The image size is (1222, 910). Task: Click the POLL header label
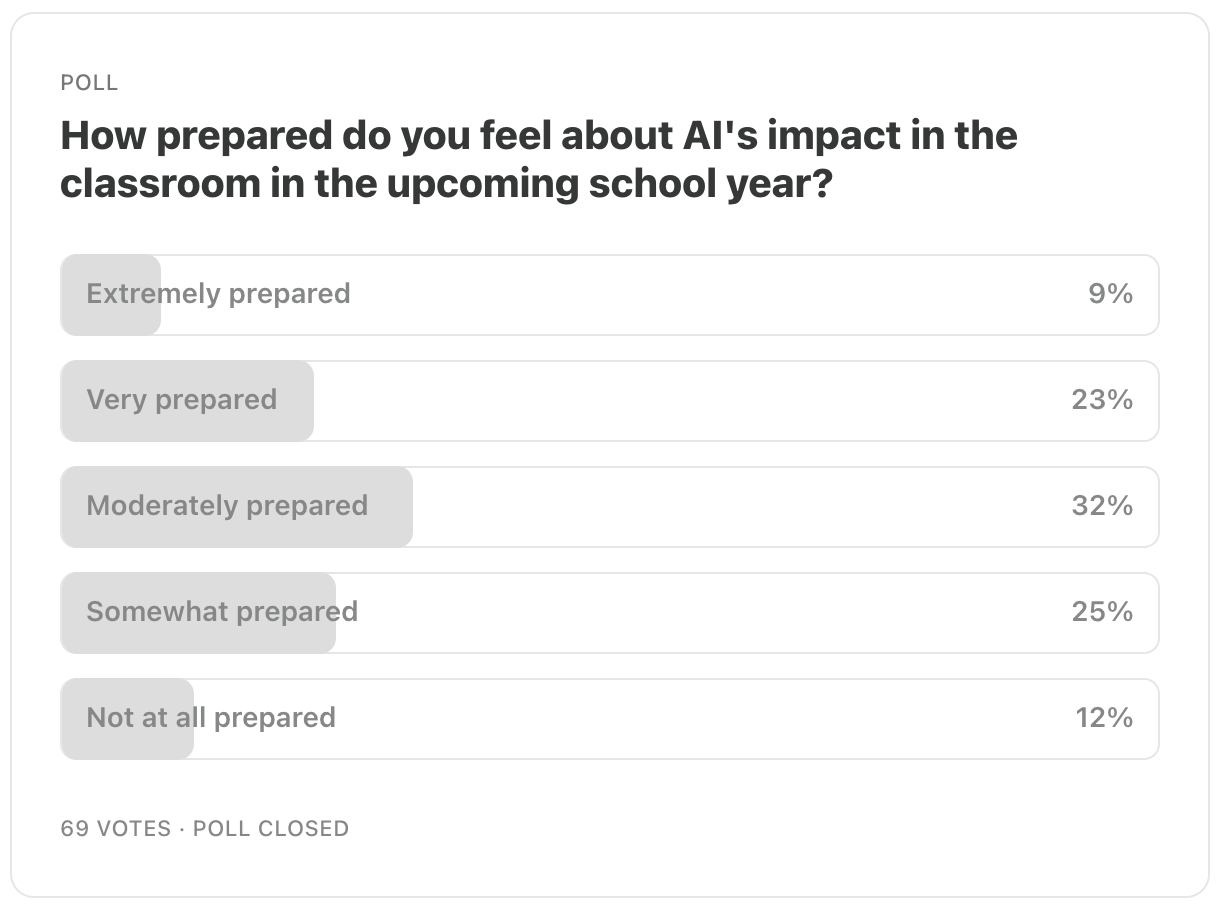pyautogui.click(x=88, y=83)
